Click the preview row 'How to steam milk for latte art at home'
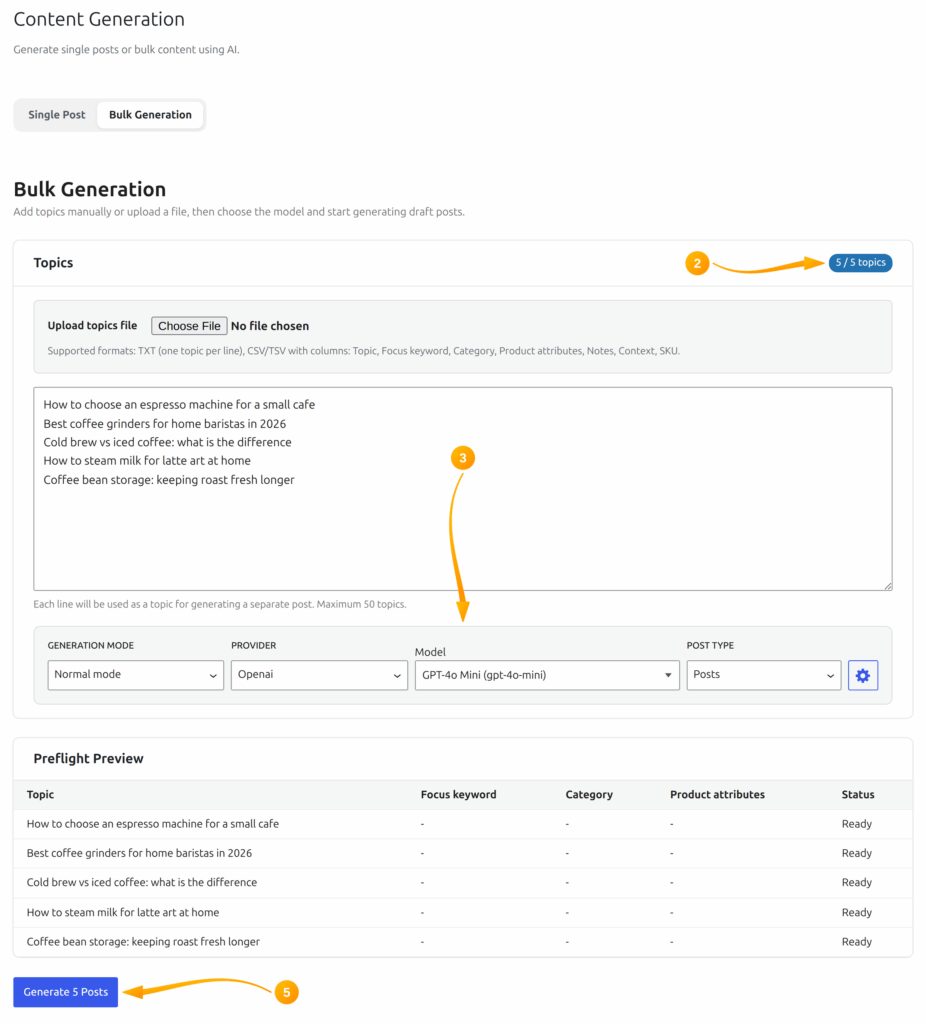The image size is (926, 1024). [x=463, y=913]
